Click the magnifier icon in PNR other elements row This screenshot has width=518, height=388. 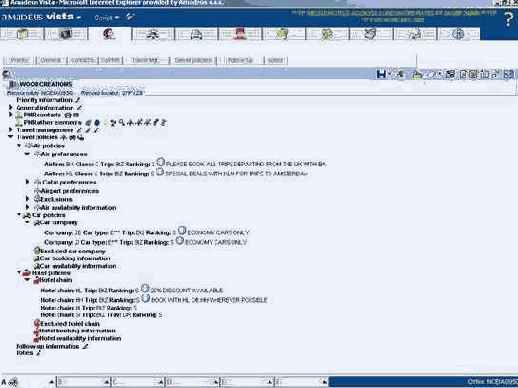tap(122, 123)
